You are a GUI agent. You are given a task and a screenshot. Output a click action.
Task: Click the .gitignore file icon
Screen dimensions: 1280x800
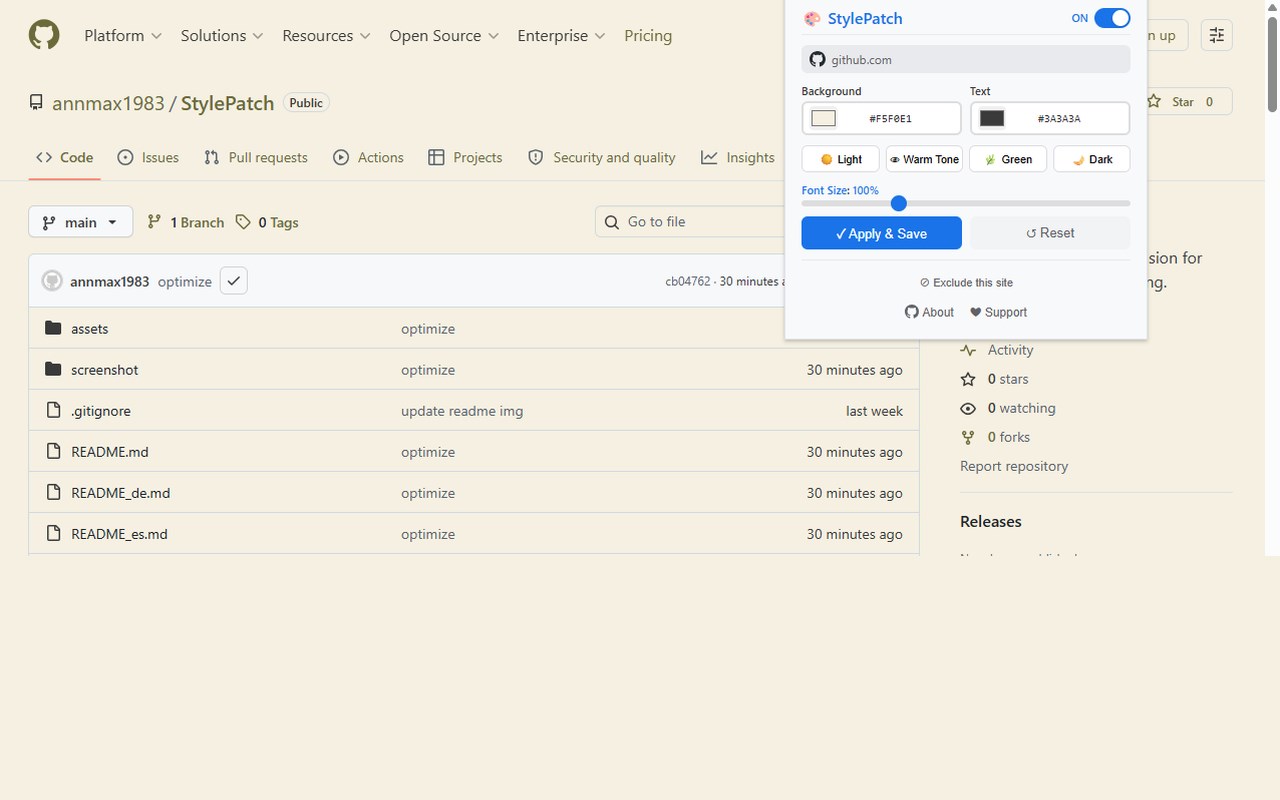[x=53, y=410]
